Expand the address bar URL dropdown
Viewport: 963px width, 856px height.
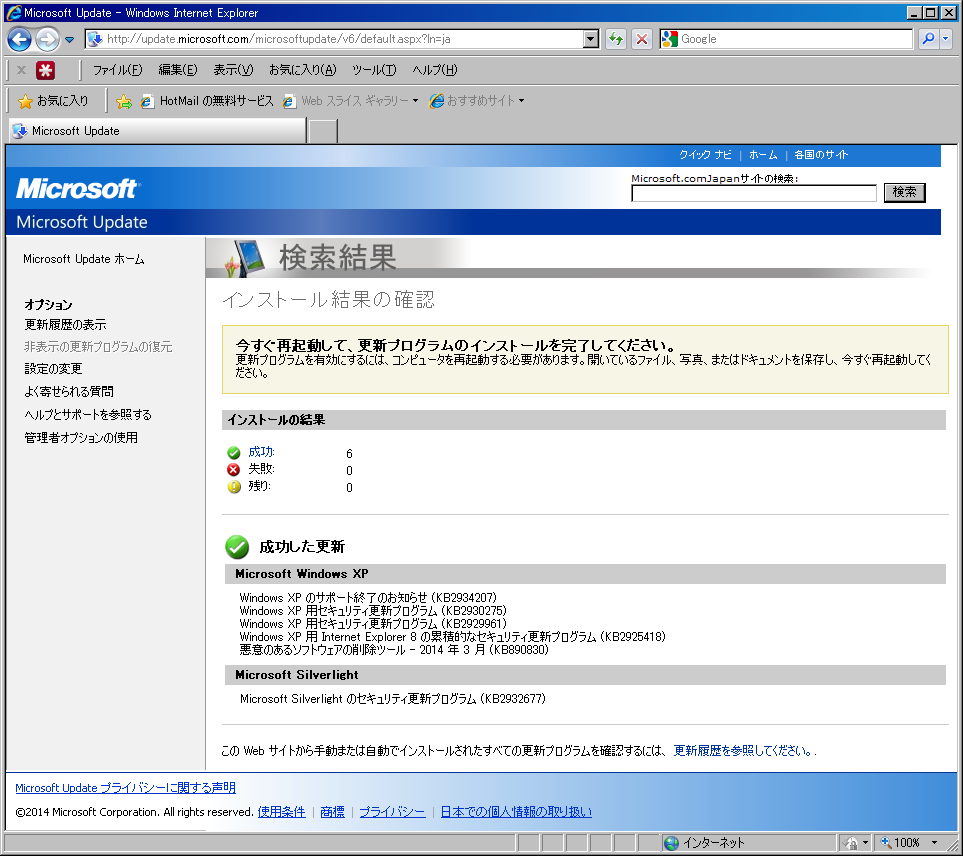click(x=590, y=39)
